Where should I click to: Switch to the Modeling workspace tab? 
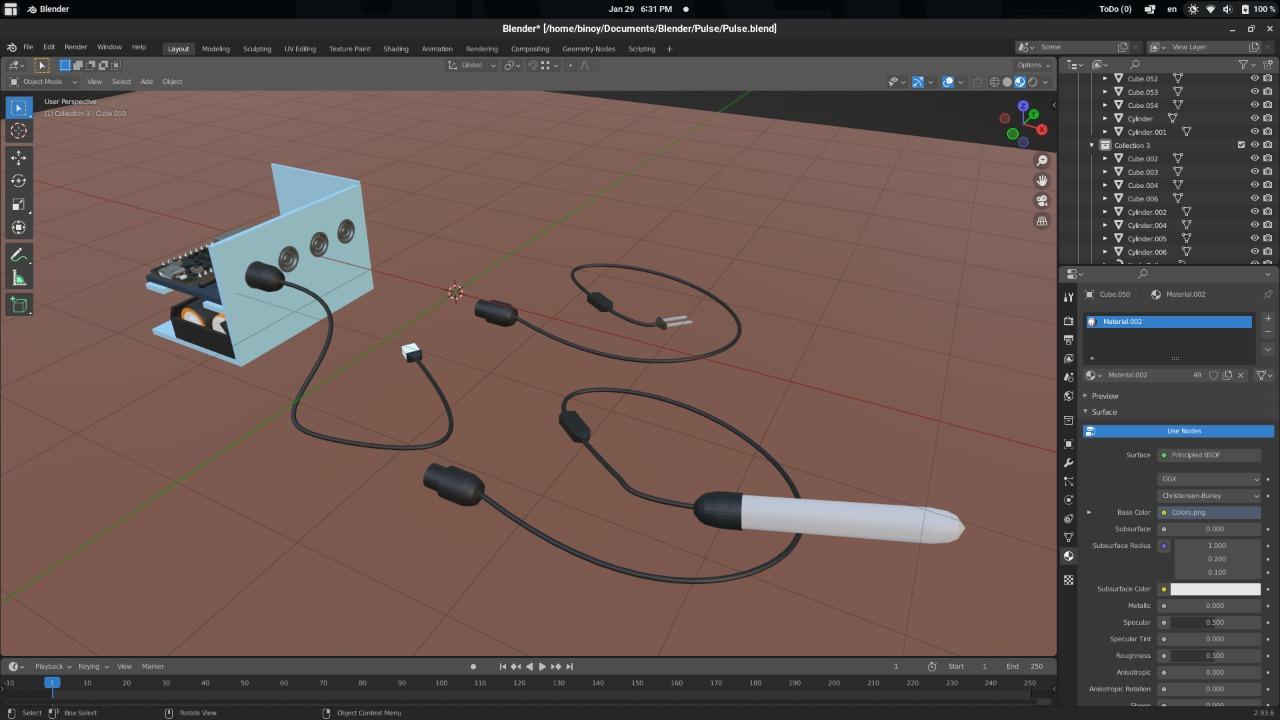tap(215, 48)
